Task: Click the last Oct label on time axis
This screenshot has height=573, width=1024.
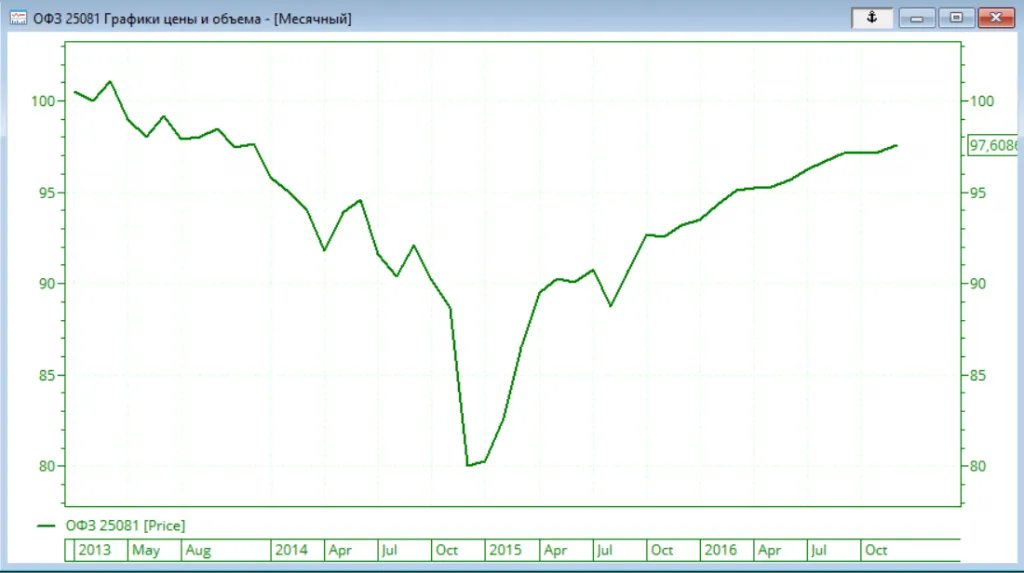Action: point(877,550)
